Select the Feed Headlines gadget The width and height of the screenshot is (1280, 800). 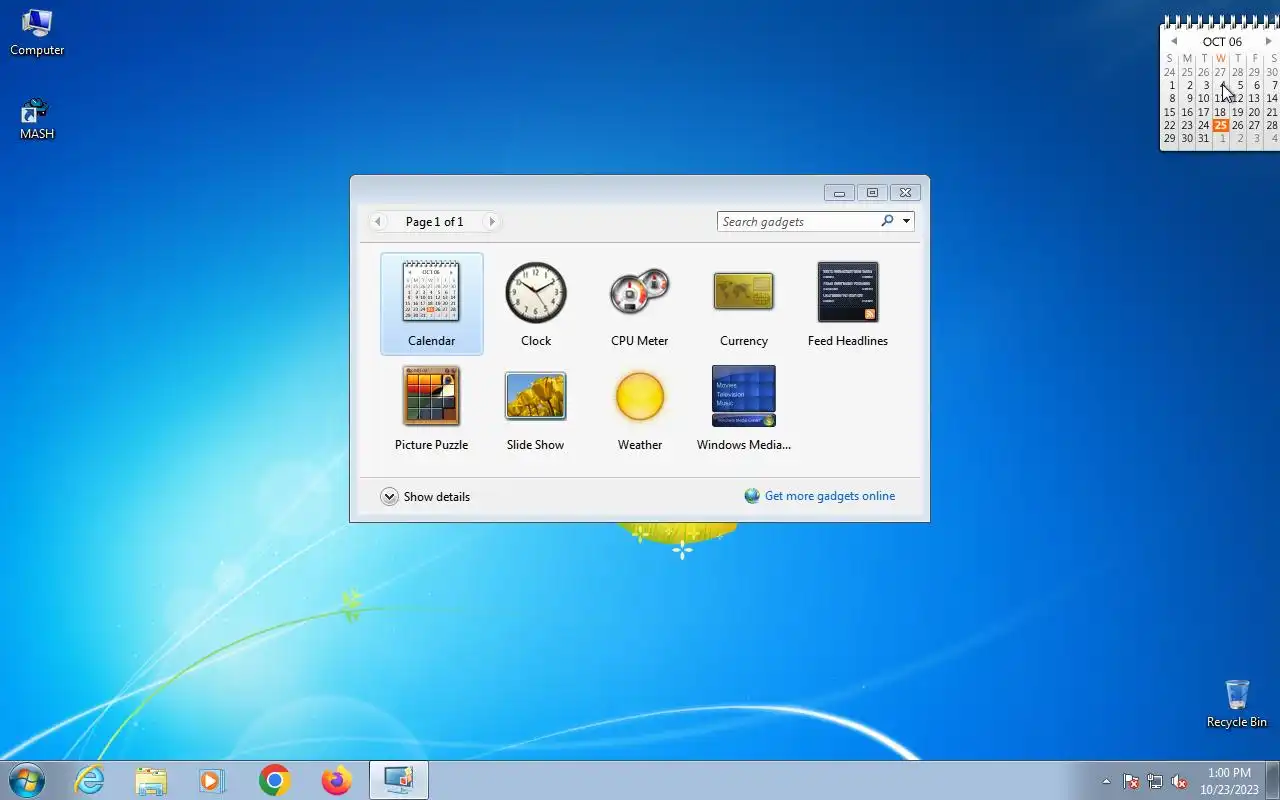[x=848, y=304]
